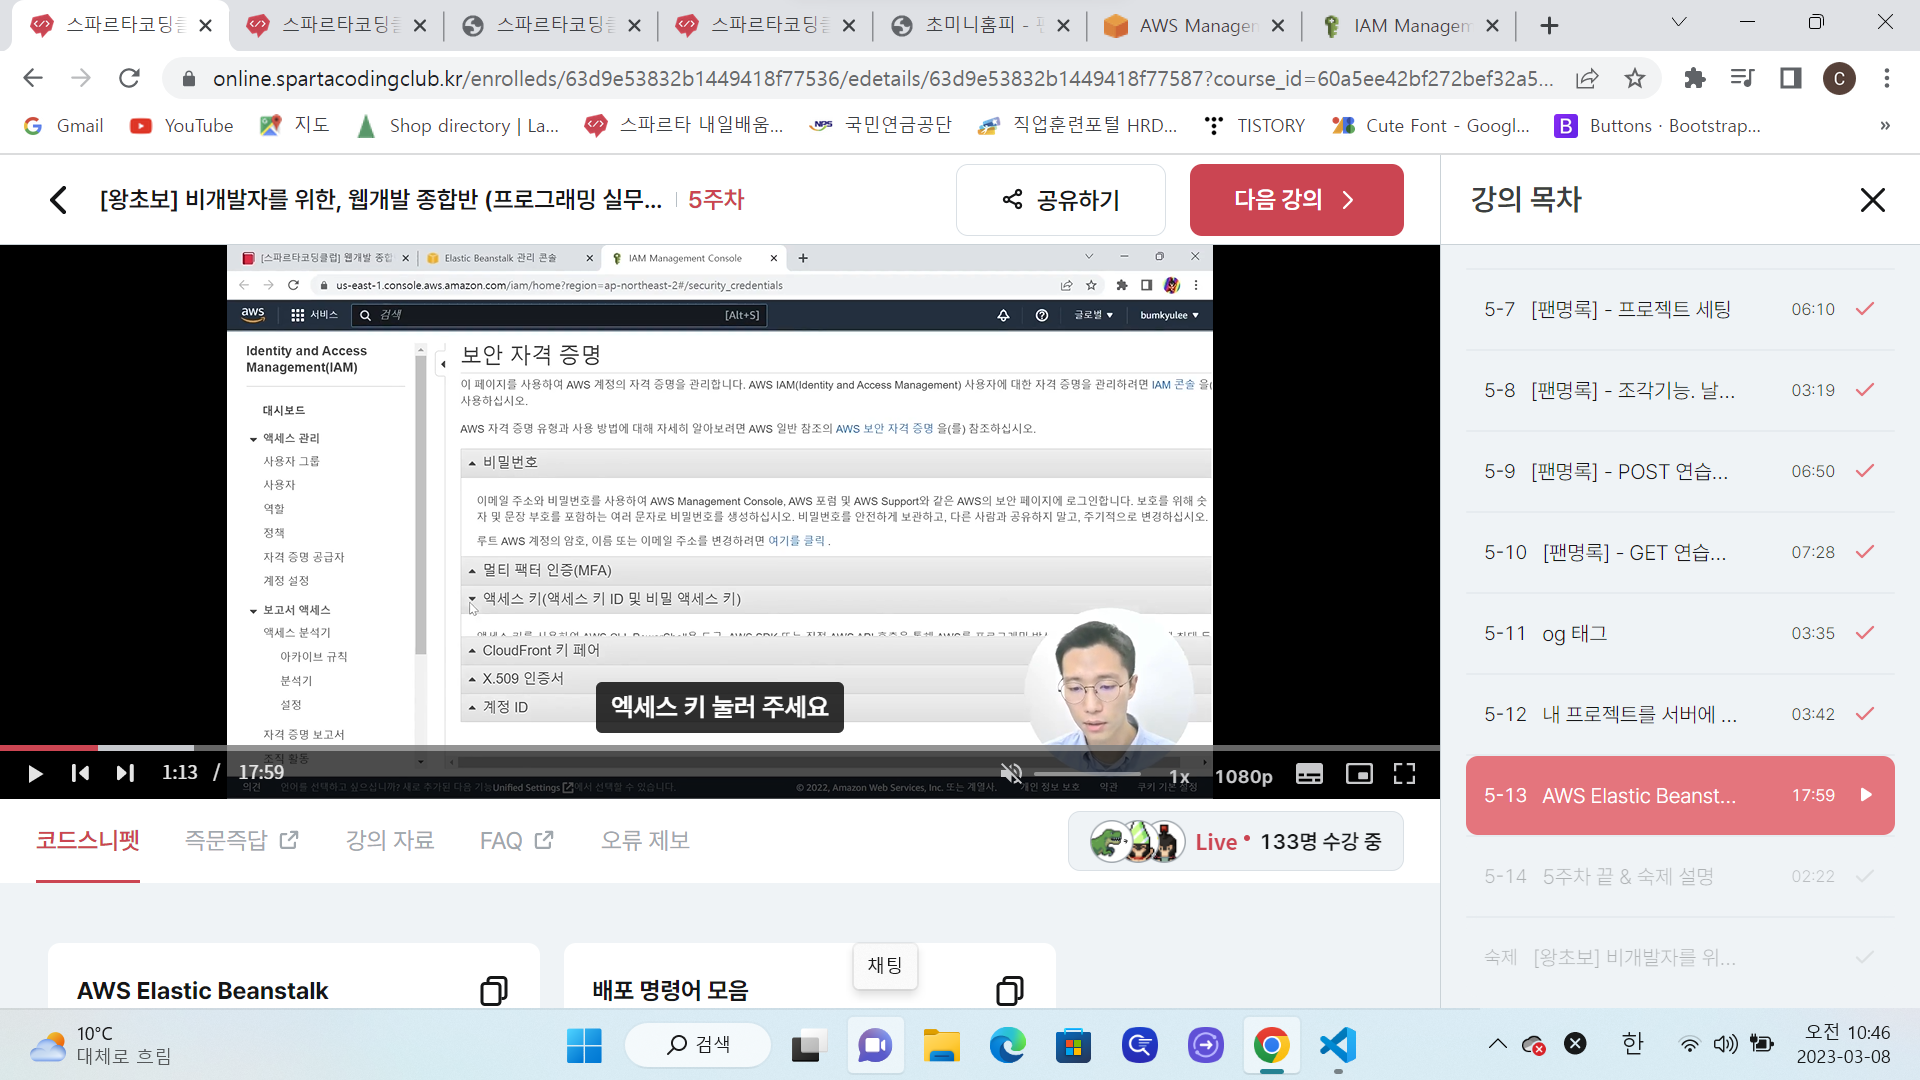The width and height of the screenshot is (1920, 1080).
Task: Open lecture 5-10 GET 연습
Action: coord(1680,553)
